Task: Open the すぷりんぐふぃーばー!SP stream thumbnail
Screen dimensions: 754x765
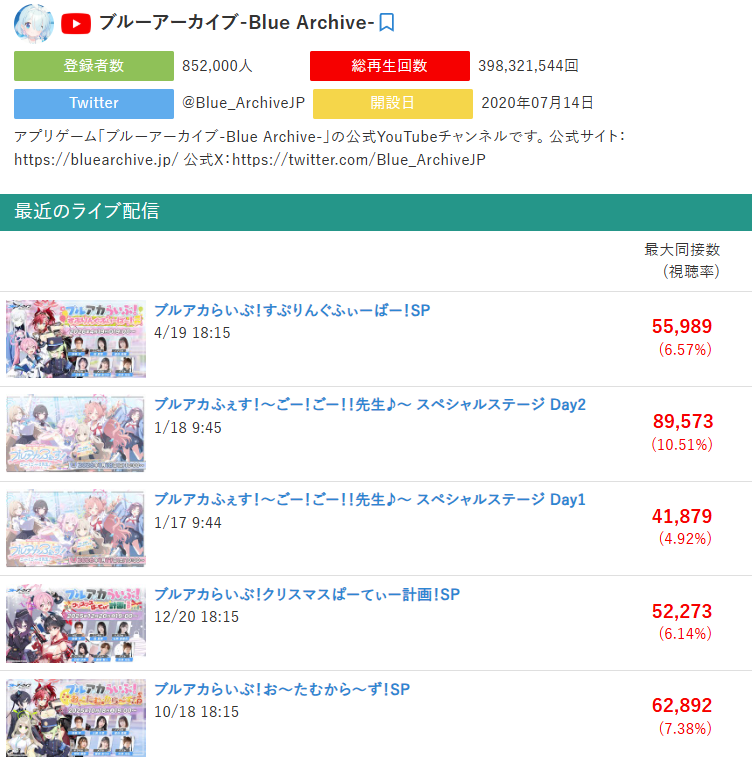Action: tap(76, 339)
